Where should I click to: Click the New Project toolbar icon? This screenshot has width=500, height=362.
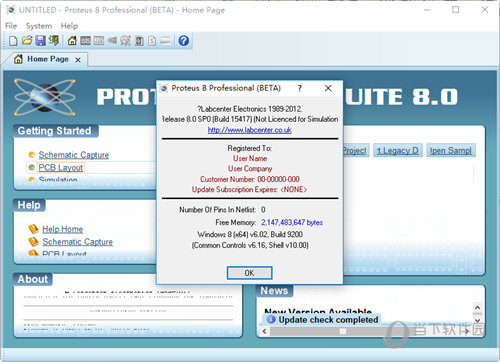pos(13,41)
